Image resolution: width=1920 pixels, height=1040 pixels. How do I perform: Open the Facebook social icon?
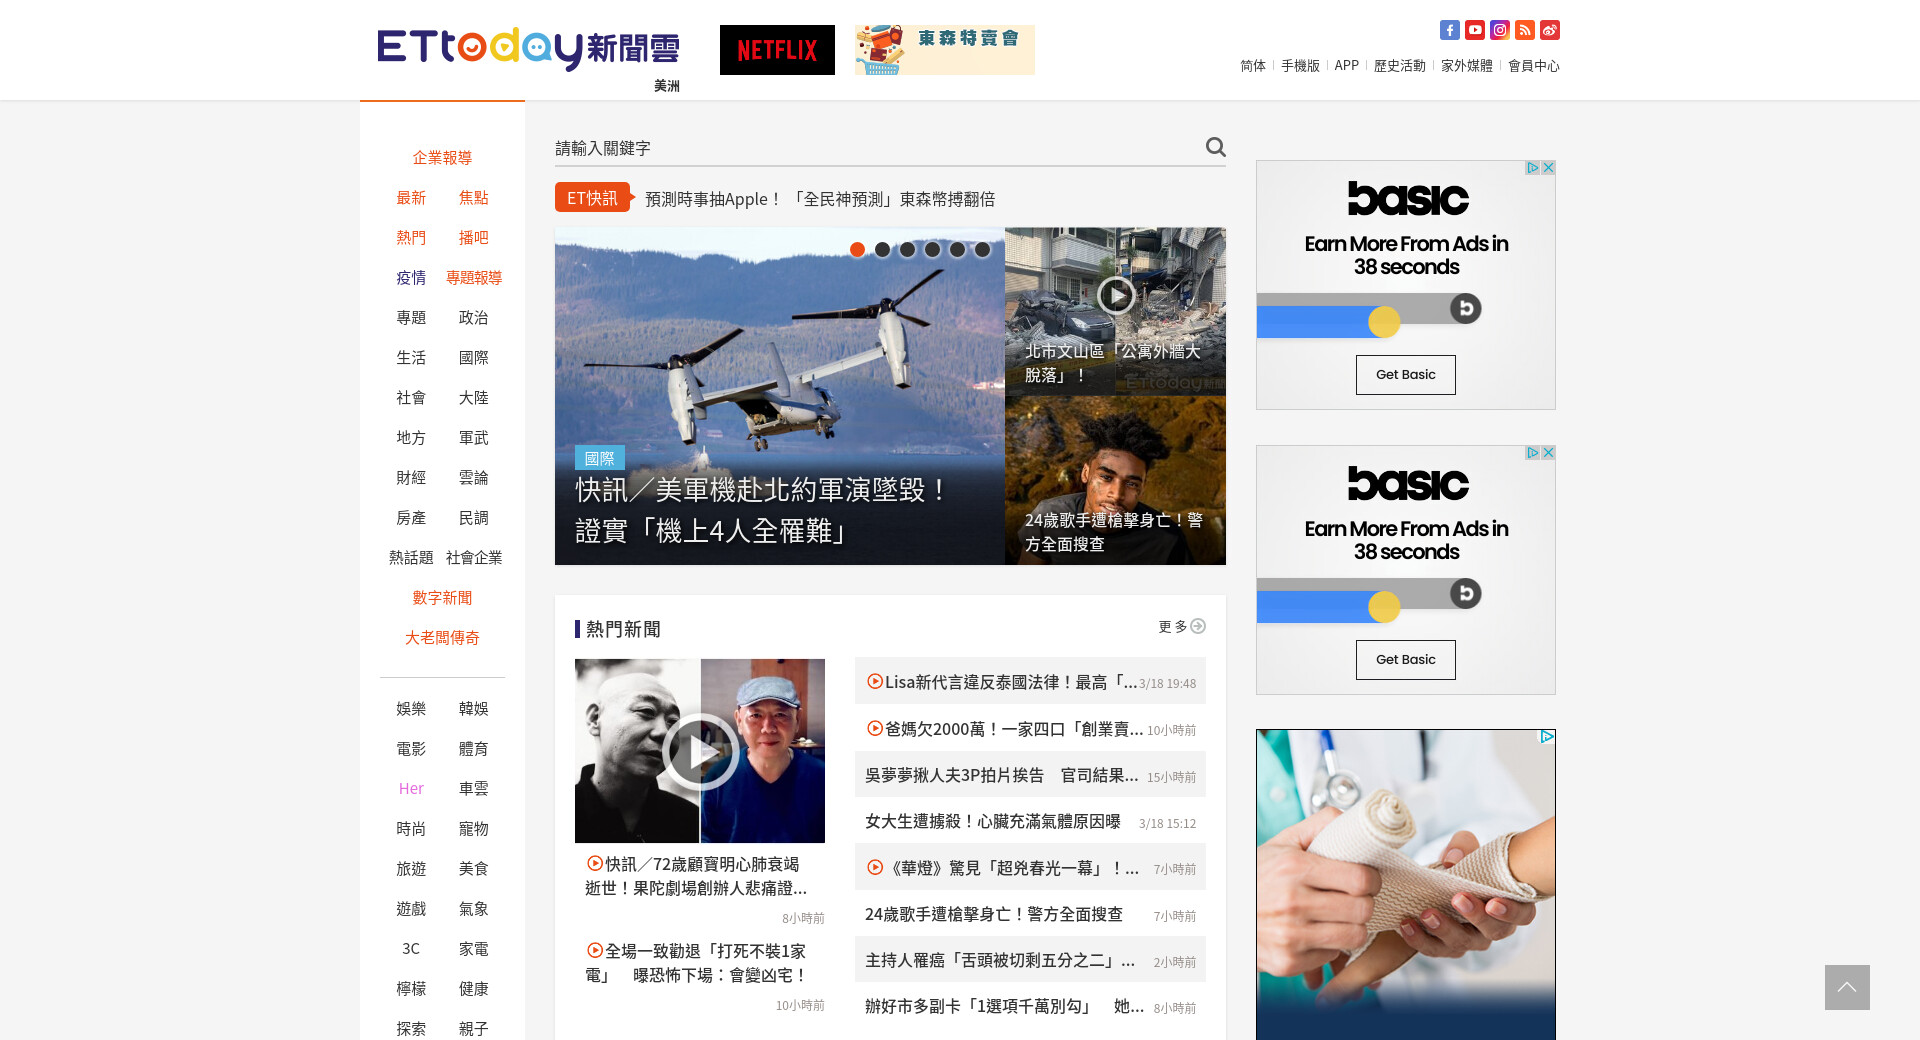click(x=1449, y=30)
